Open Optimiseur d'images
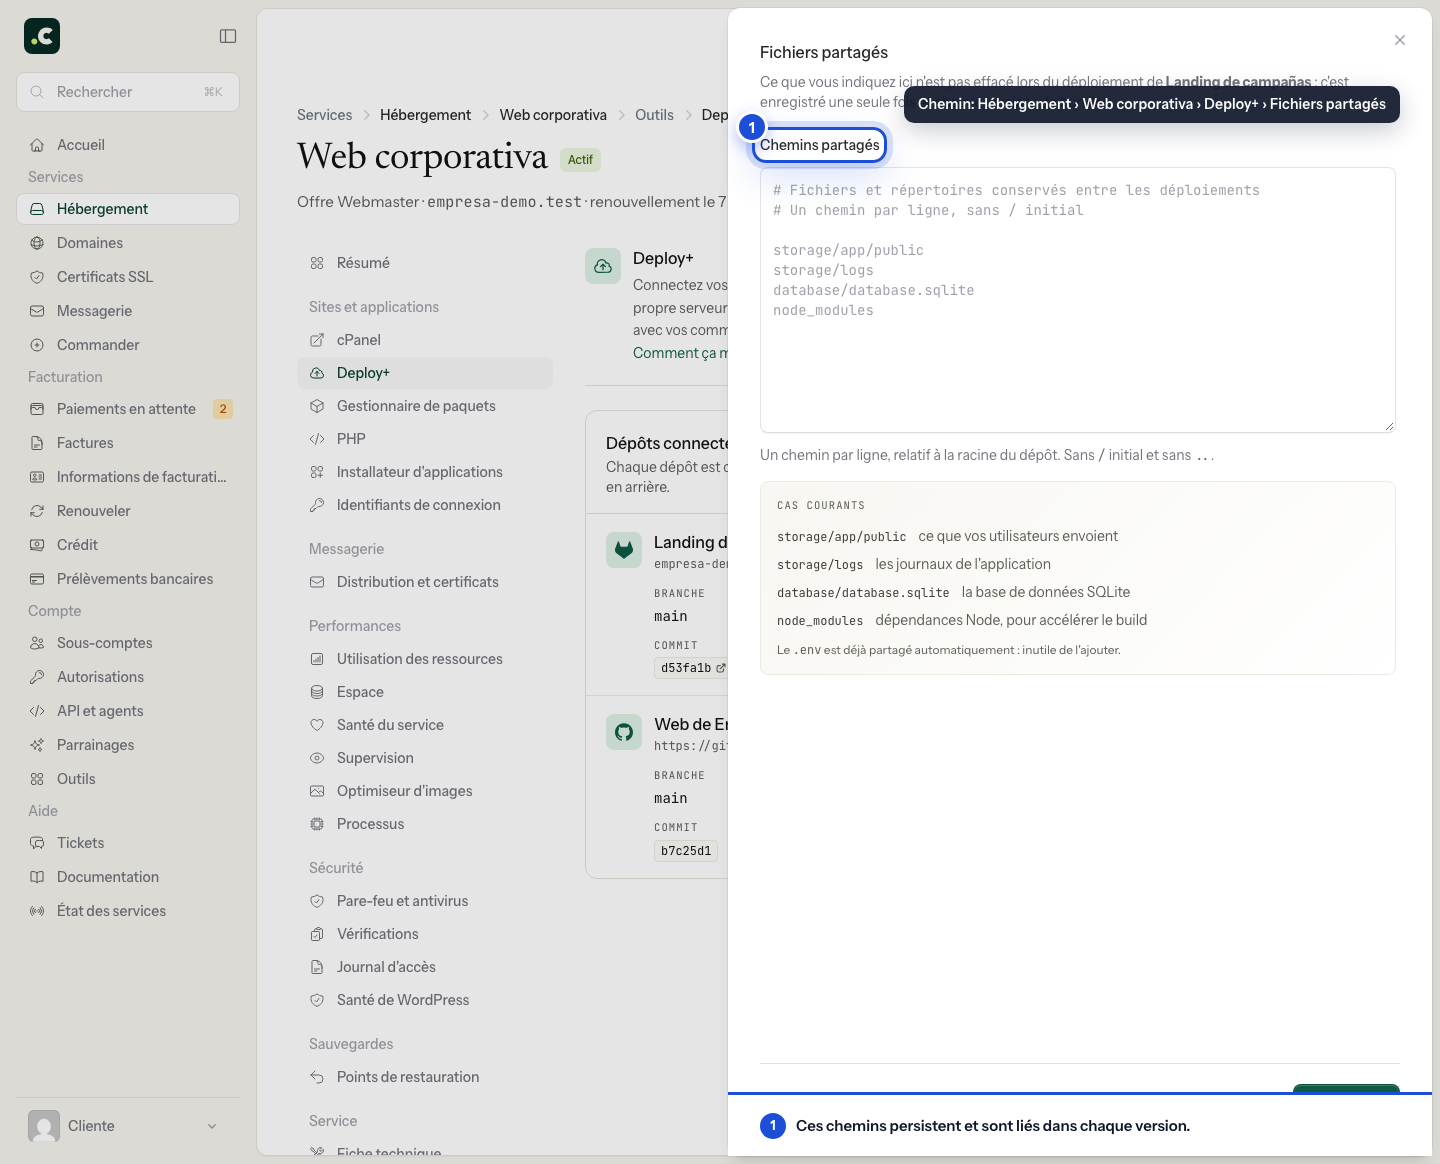The image size is (1440, 1164). pos(425,791)
